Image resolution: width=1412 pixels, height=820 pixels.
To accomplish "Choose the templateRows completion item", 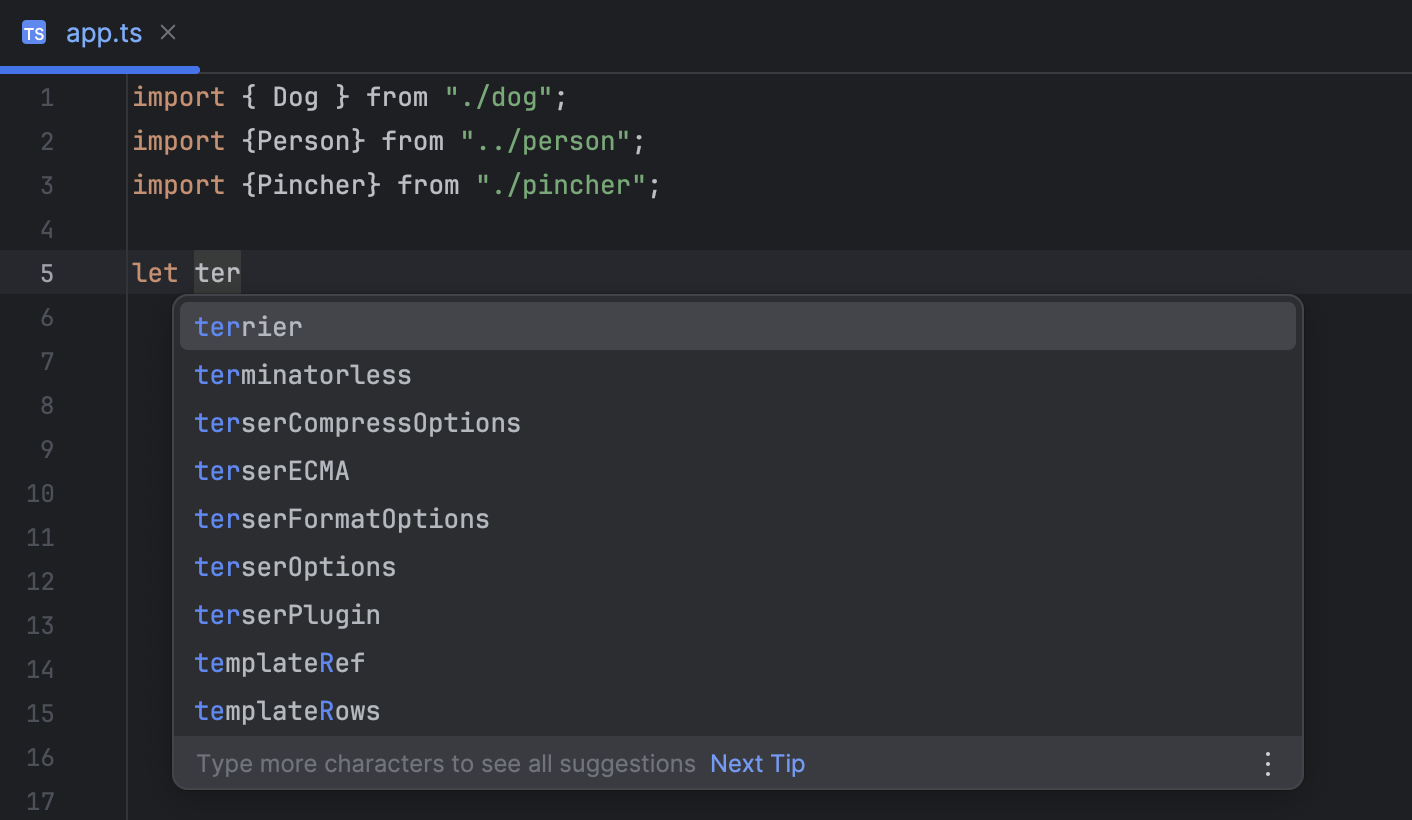I will tap(287, 710).
